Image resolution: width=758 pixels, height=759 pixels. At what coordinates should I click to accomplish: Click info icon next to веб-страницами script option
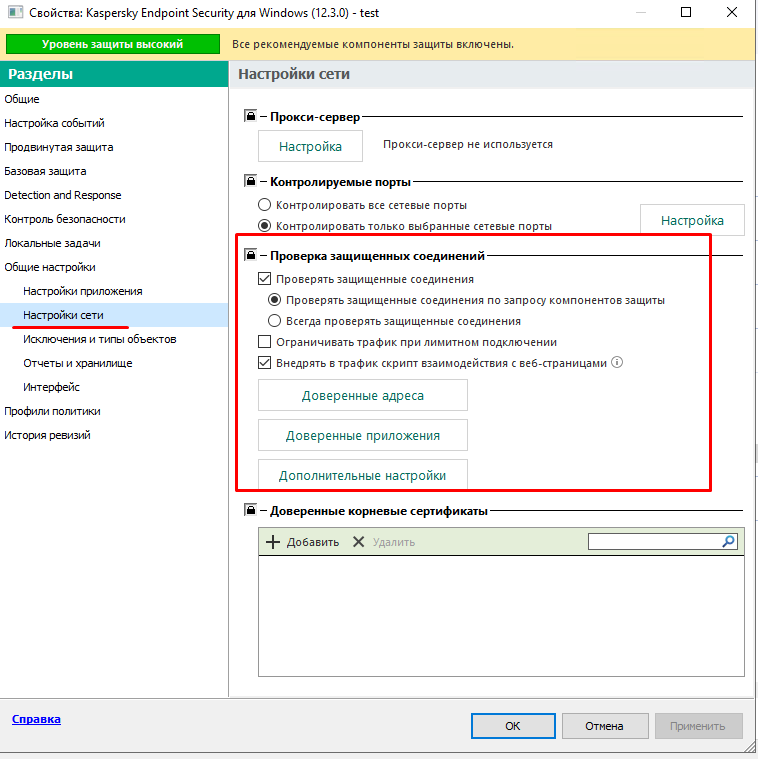coord(617,362)
